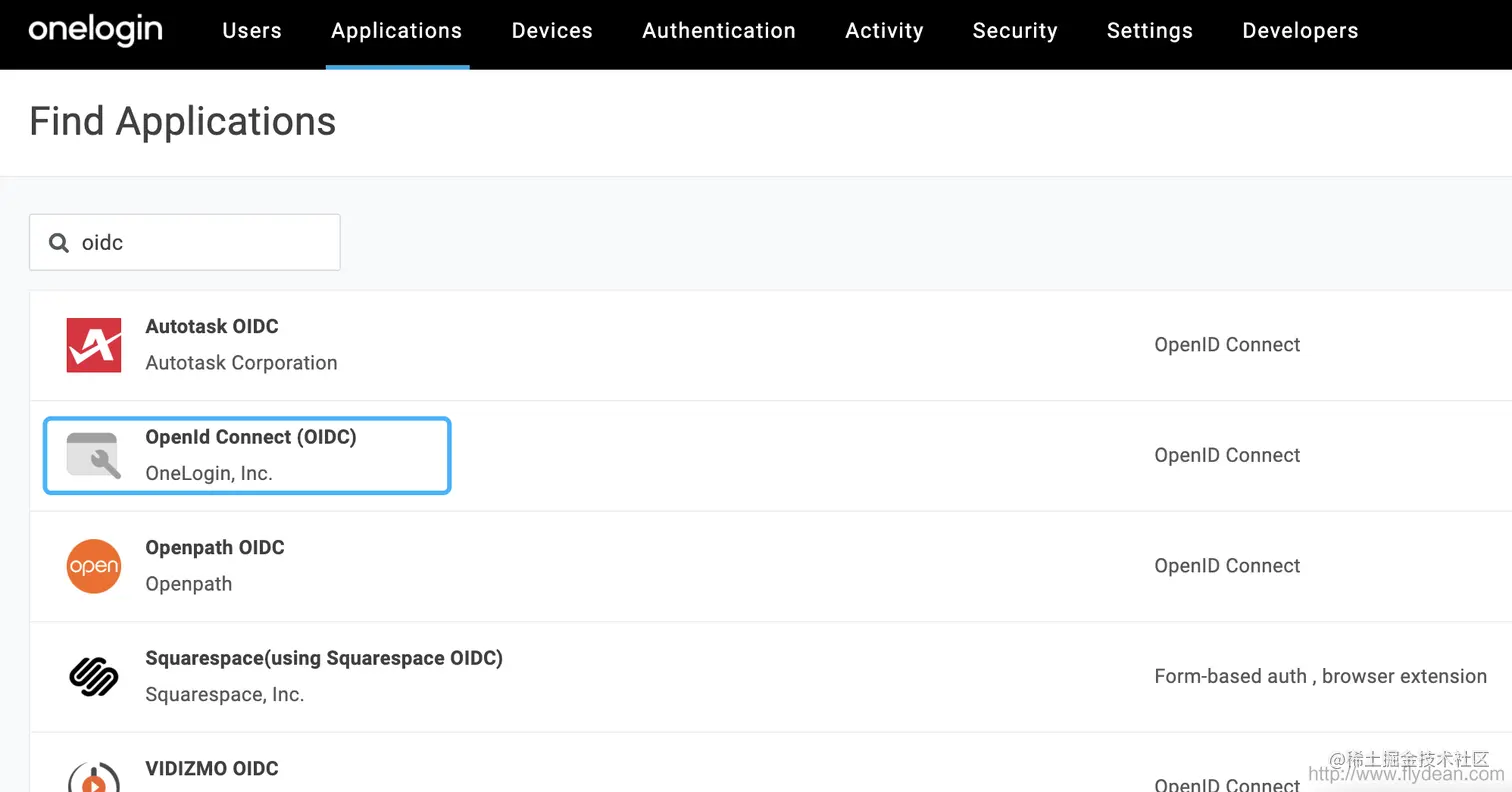
Task: Open the Devices menu
Action: coord(552,31)
